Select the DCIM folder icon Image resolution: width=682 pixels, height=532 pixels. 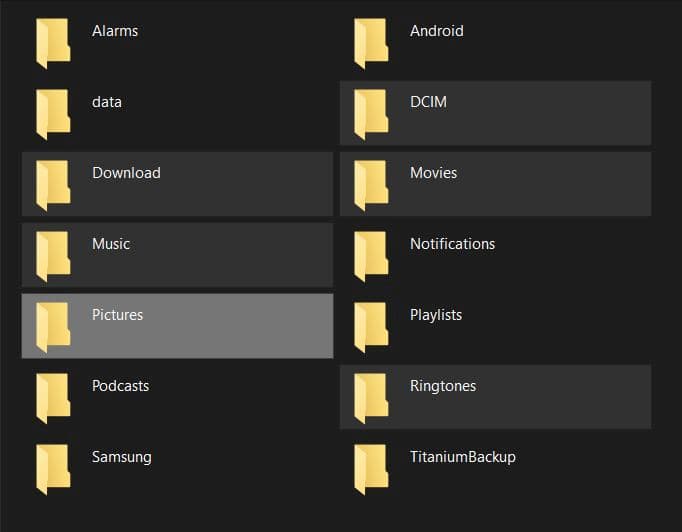(x=371, y=114)
